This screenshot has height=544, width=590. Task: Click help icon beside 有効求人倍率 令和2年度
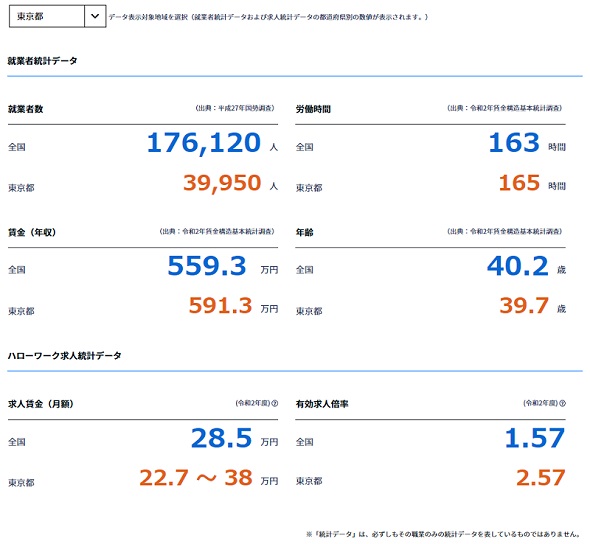tap(563, 403)
